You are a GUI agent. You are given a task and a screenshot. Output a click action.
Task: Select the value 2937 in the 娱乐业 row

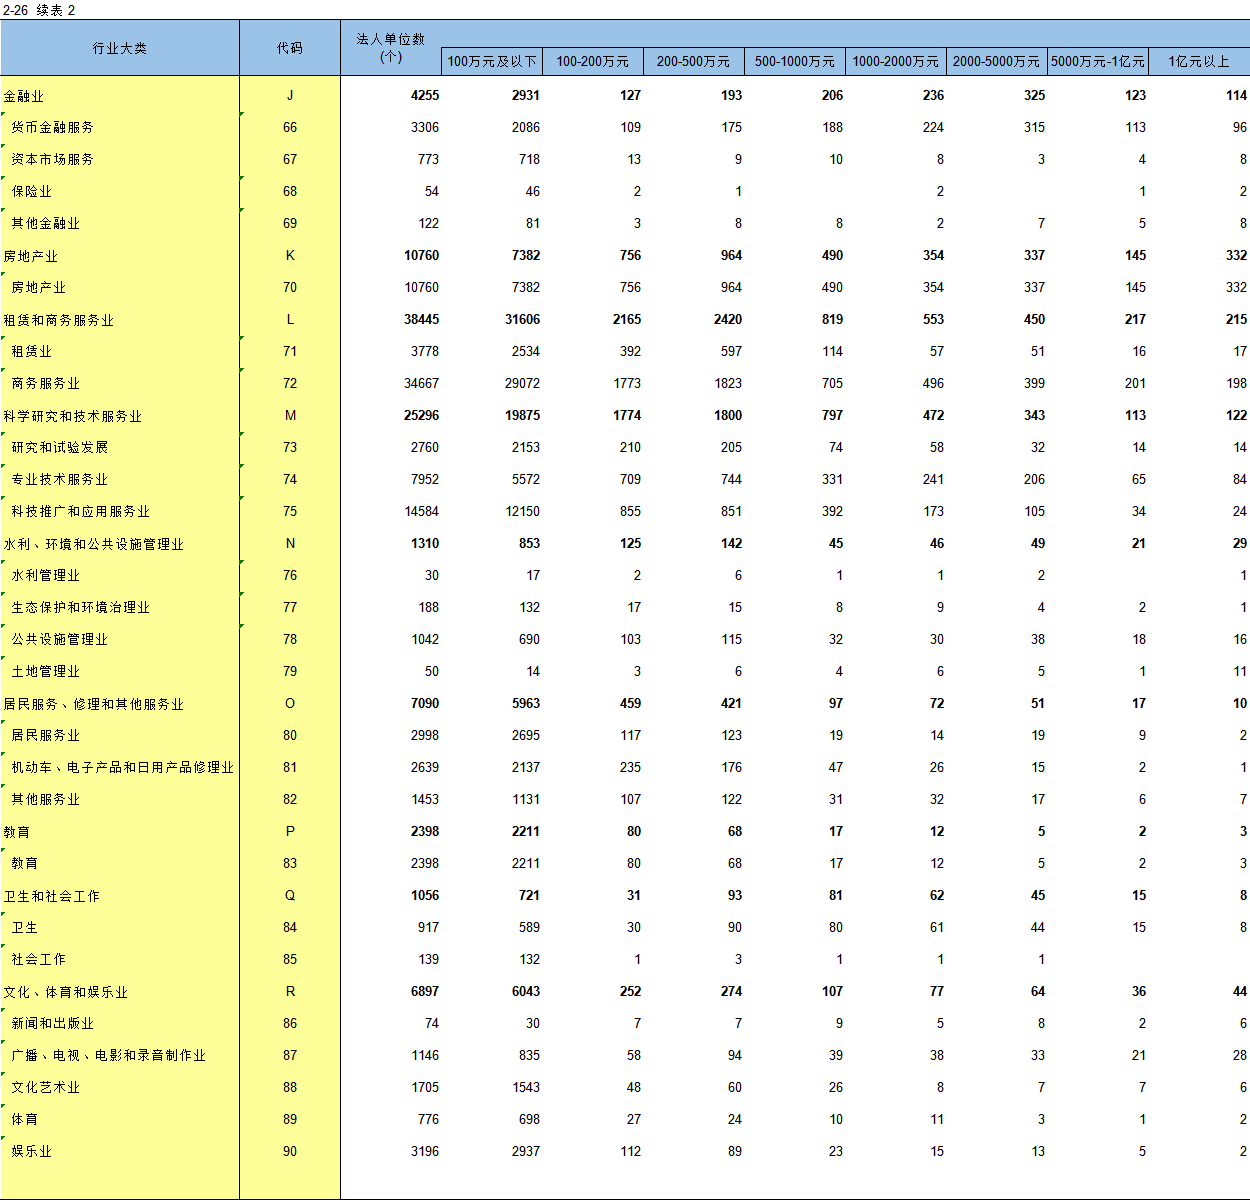[x=526, y=1152]
